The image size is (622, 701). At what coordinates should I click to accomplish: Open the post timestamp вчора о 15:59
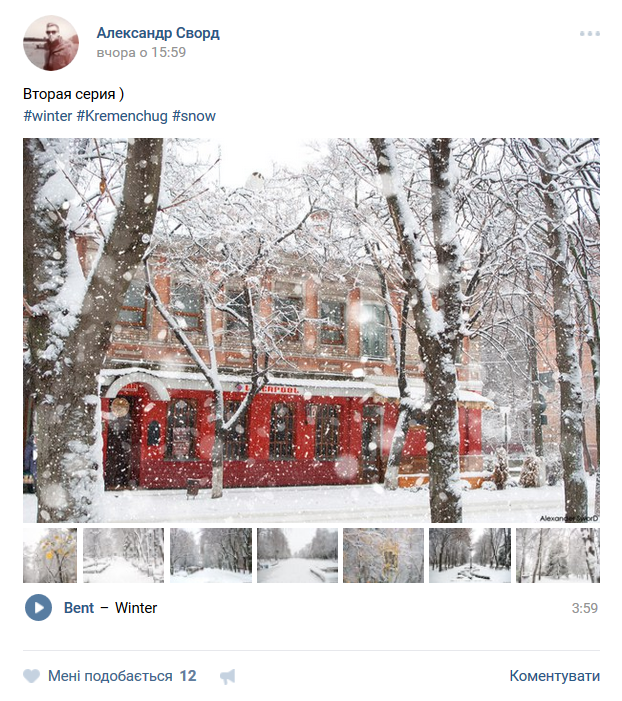(x=141, y=52)
